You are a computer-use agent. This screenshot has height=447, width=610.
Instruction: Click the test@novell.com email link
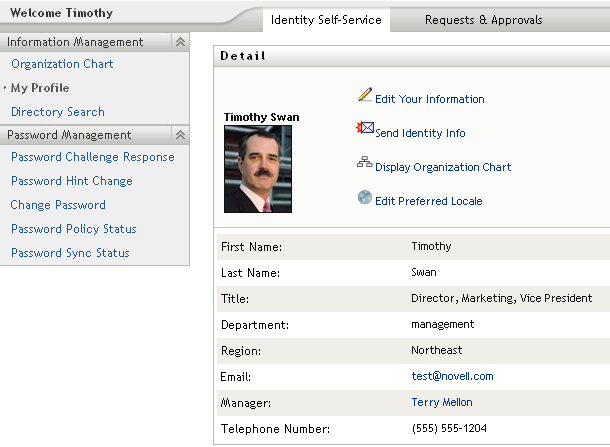pos(452,377)
